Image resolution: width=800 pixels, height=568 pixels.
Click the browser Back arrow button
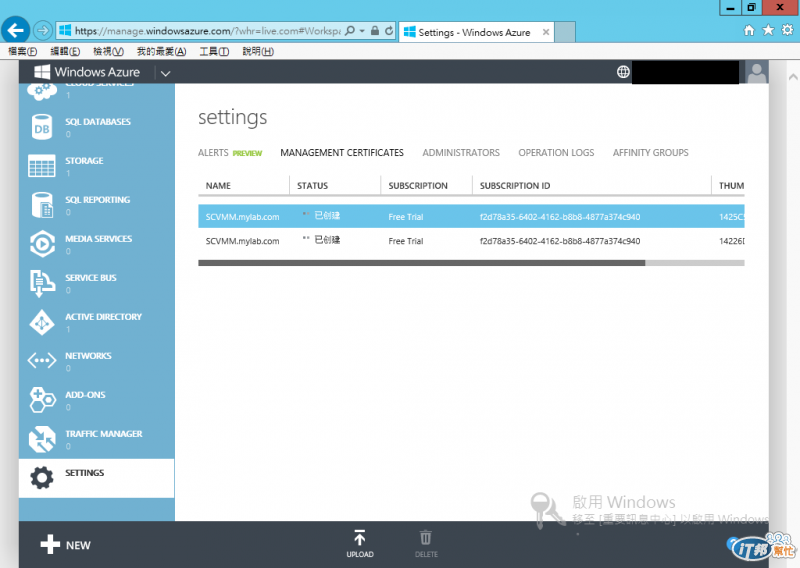15,30
